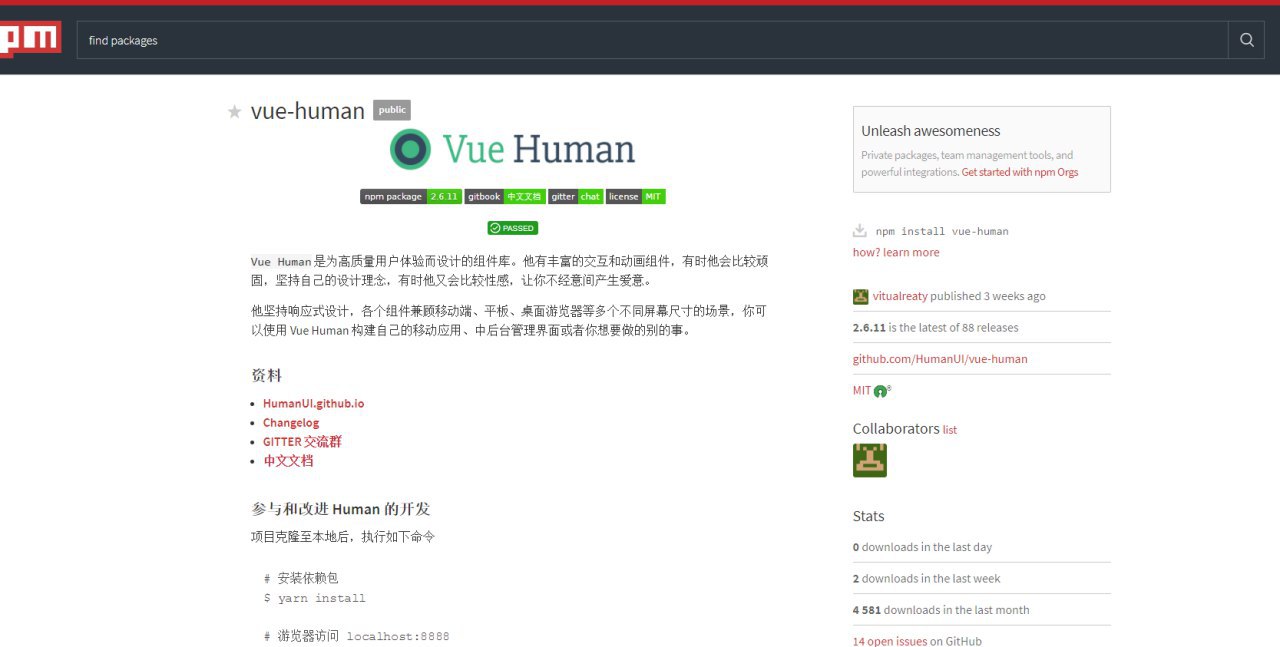Select the npm install vue-human command text
Image resolution: width=1280 pixels, height=647 pixels.
point(942,231)
